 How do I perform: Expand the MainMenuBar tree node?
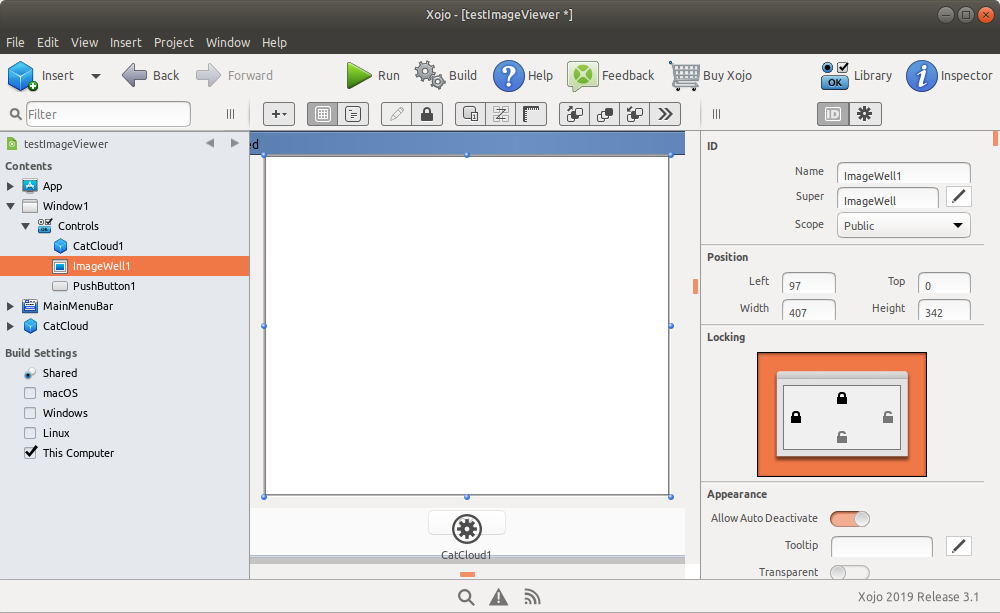[x=10, y=306]
